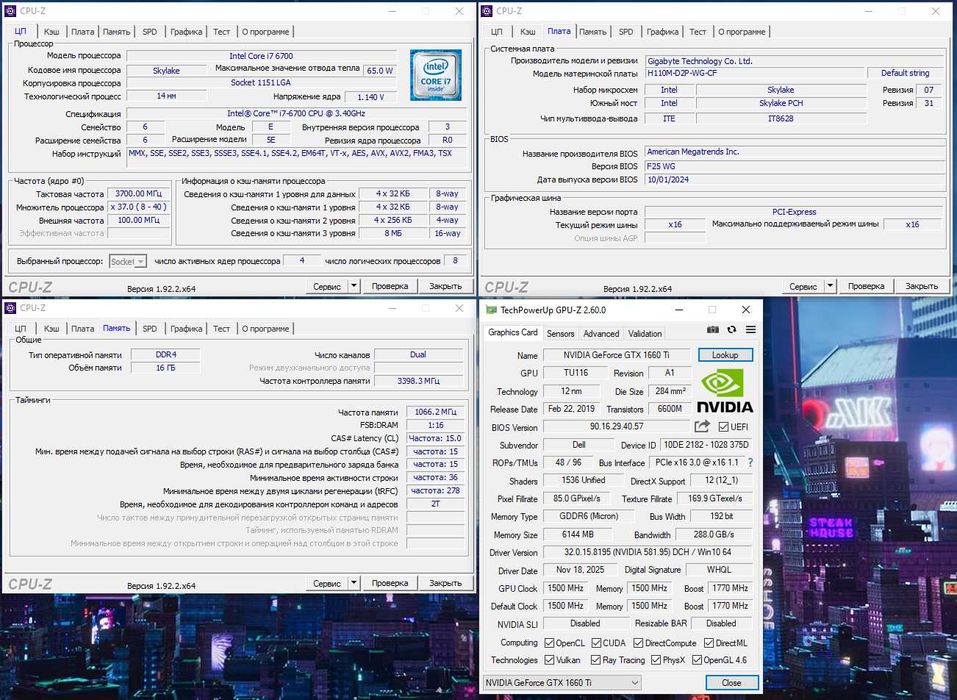
Task: Click the 1066.2 МГц memory frequency value
Action: (435, 412)
